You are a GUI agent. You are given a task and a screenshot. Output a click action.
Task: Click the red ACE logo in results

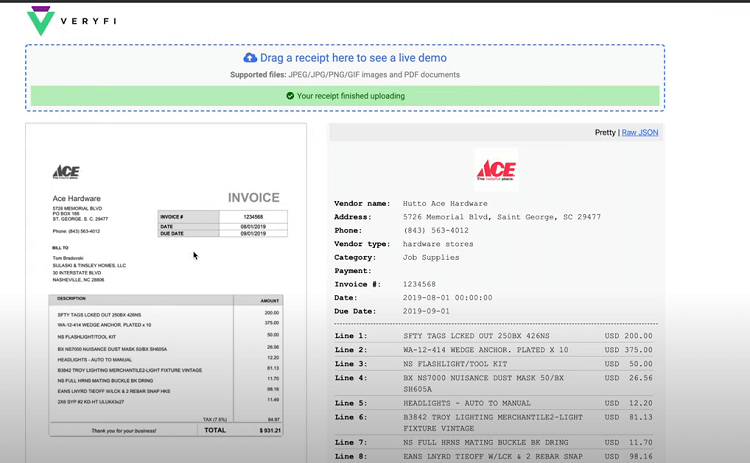(496, 170)
